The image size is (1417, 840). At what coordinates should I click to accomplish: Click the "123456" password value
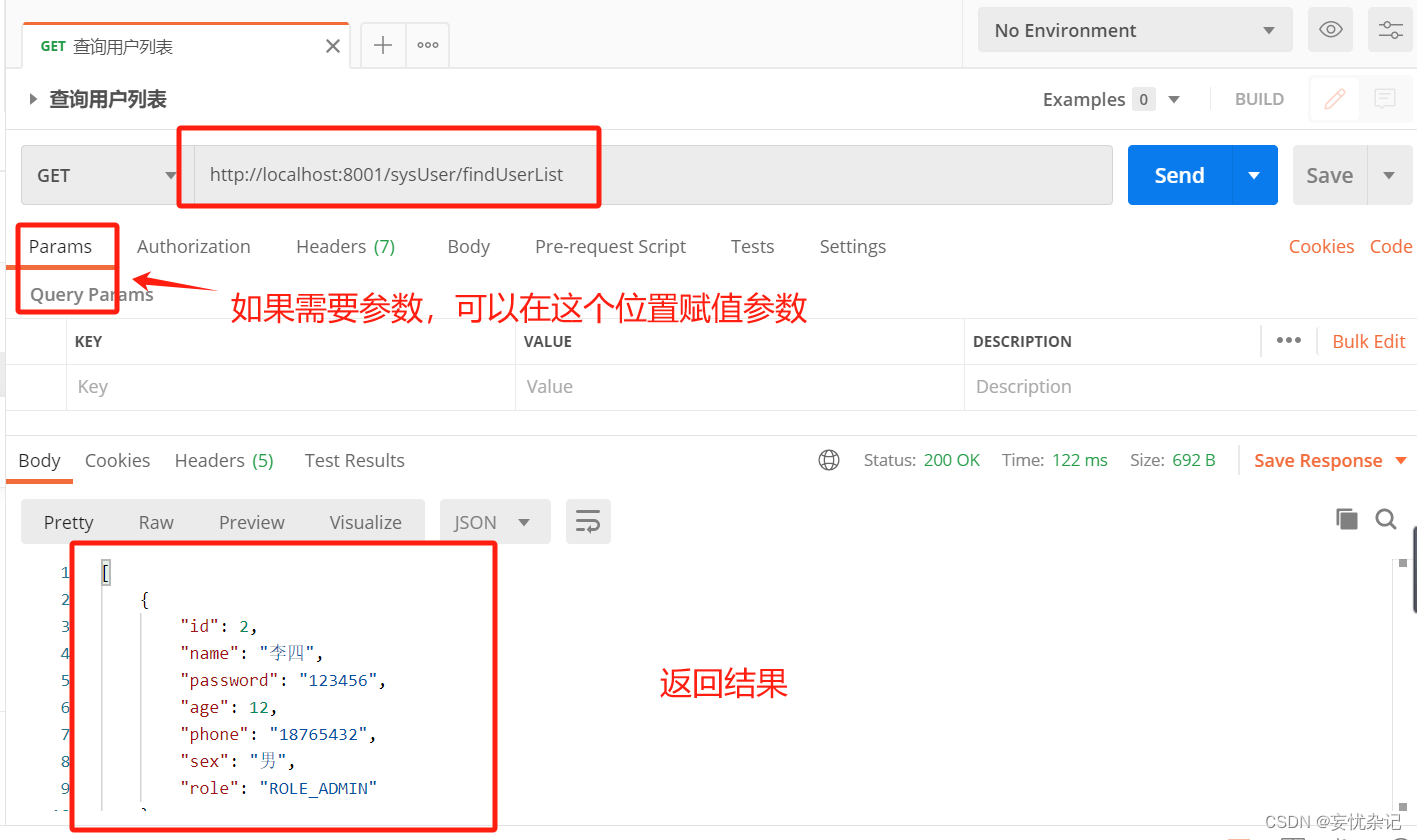pos(337,680)
